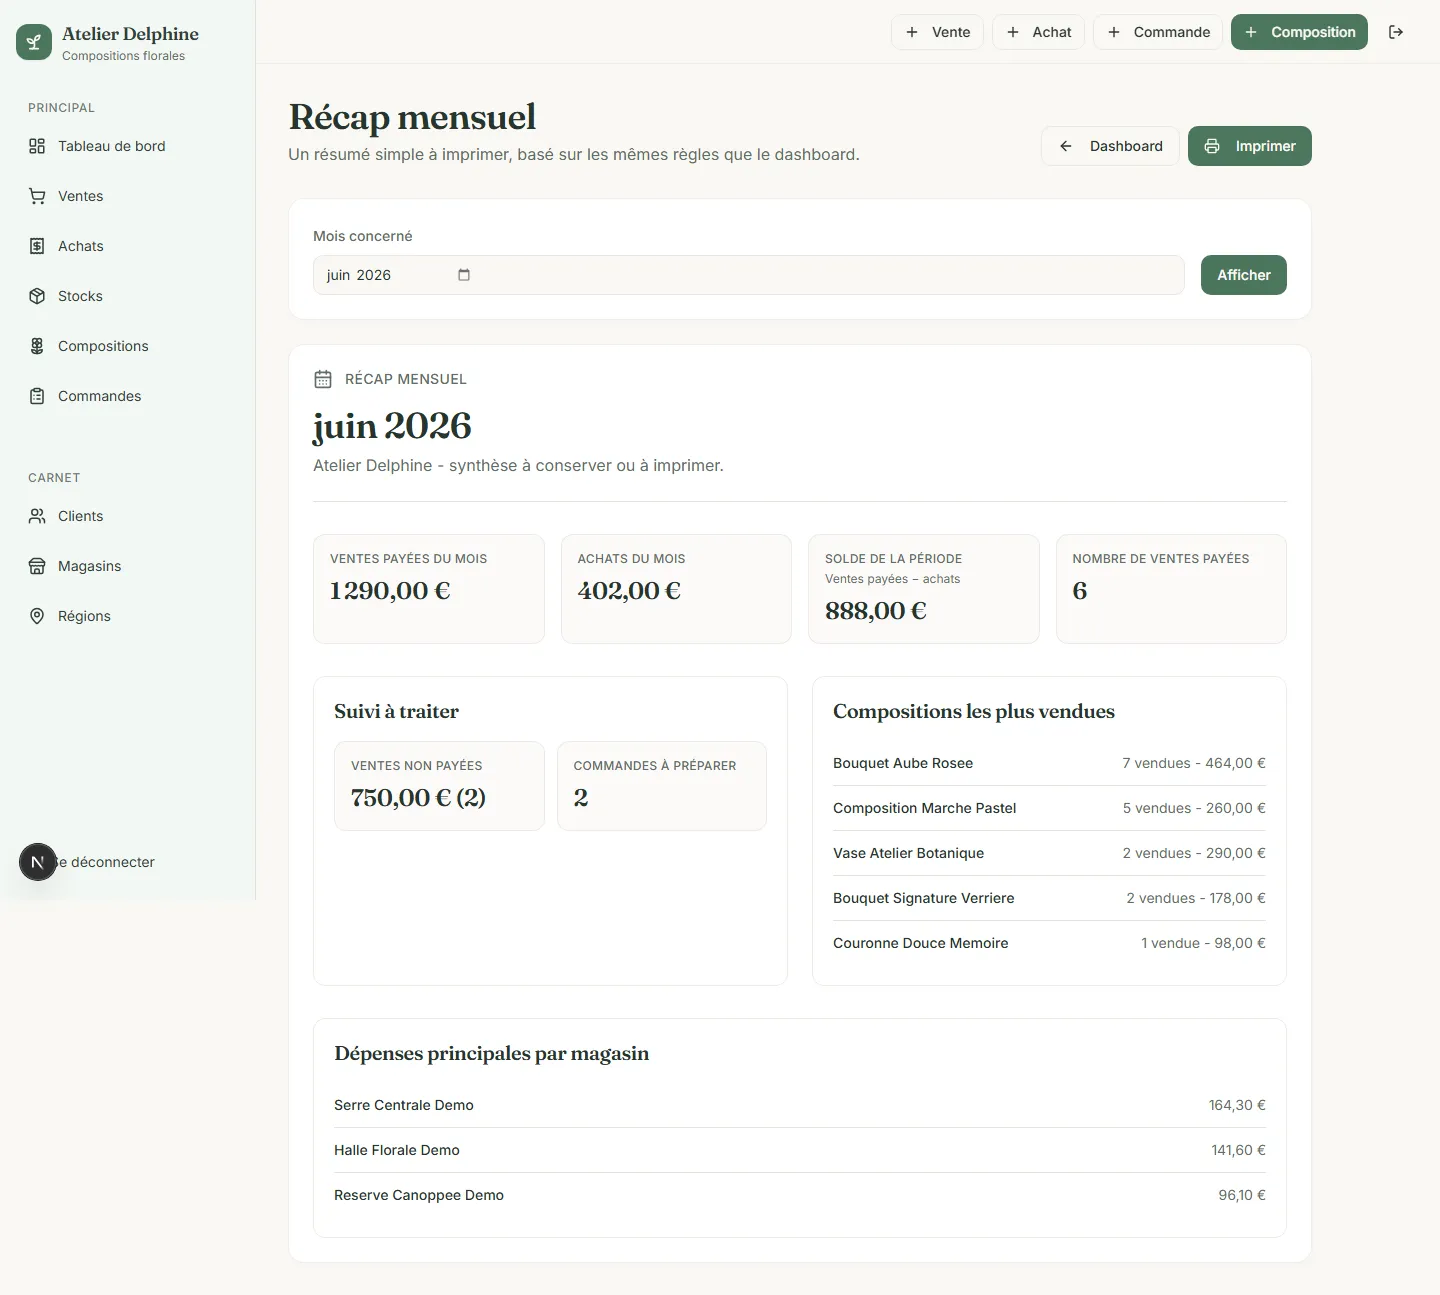Select Commandes in the sidebar
Image resolution: width=1440 pixels, height=1295 pixels.
click(x=127, y=396)
